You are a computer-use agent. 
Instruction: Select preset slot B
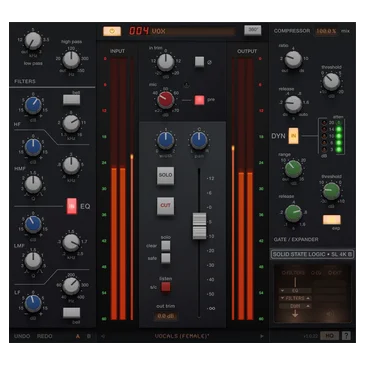pyautogui.click(x=89, y=336)
